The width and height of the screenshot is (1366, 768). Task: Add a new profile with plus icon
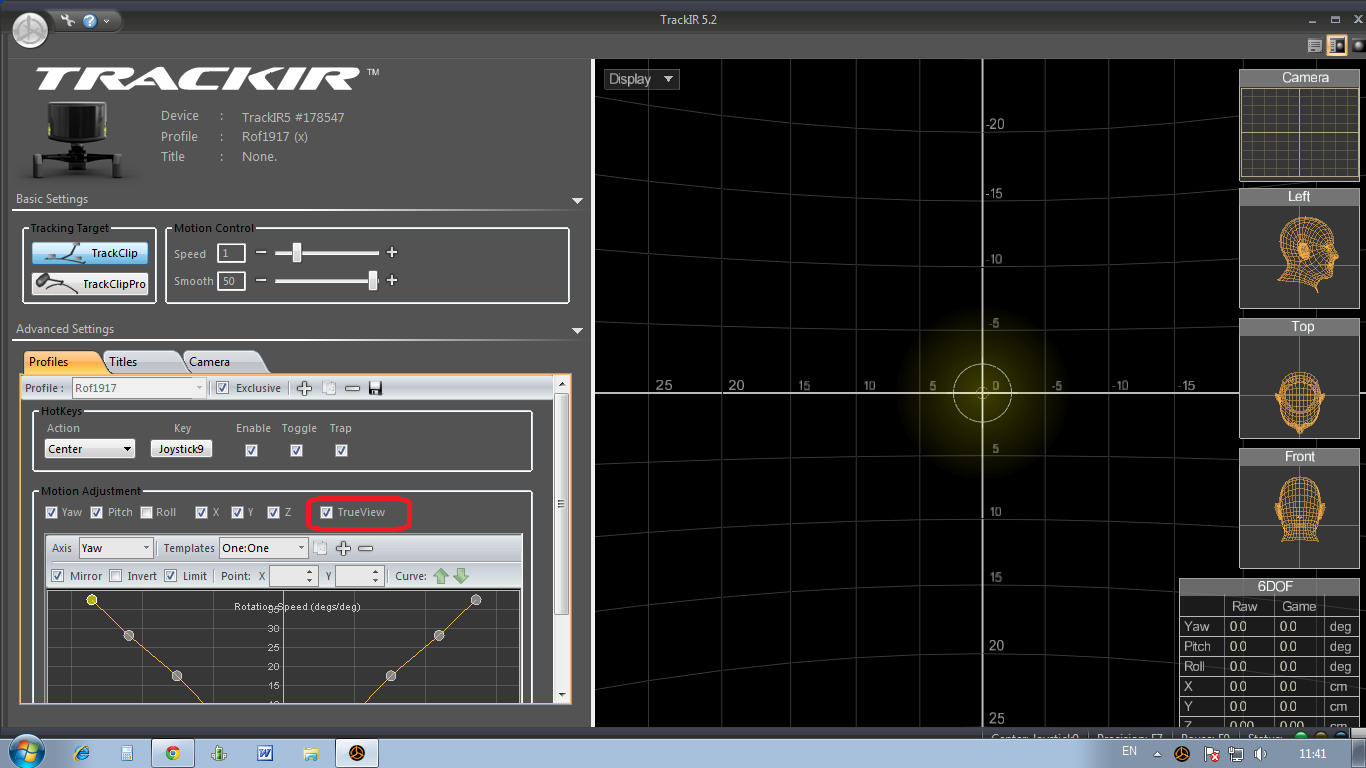[305, 388]
